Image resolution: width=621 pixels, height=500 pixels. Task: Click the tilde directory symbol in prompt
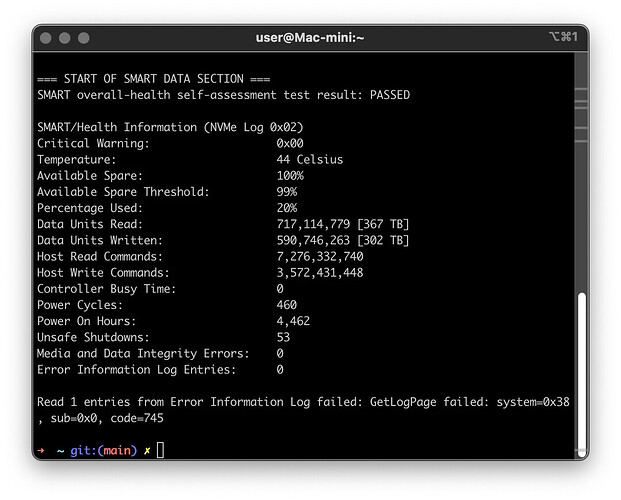tap(60, 451)
